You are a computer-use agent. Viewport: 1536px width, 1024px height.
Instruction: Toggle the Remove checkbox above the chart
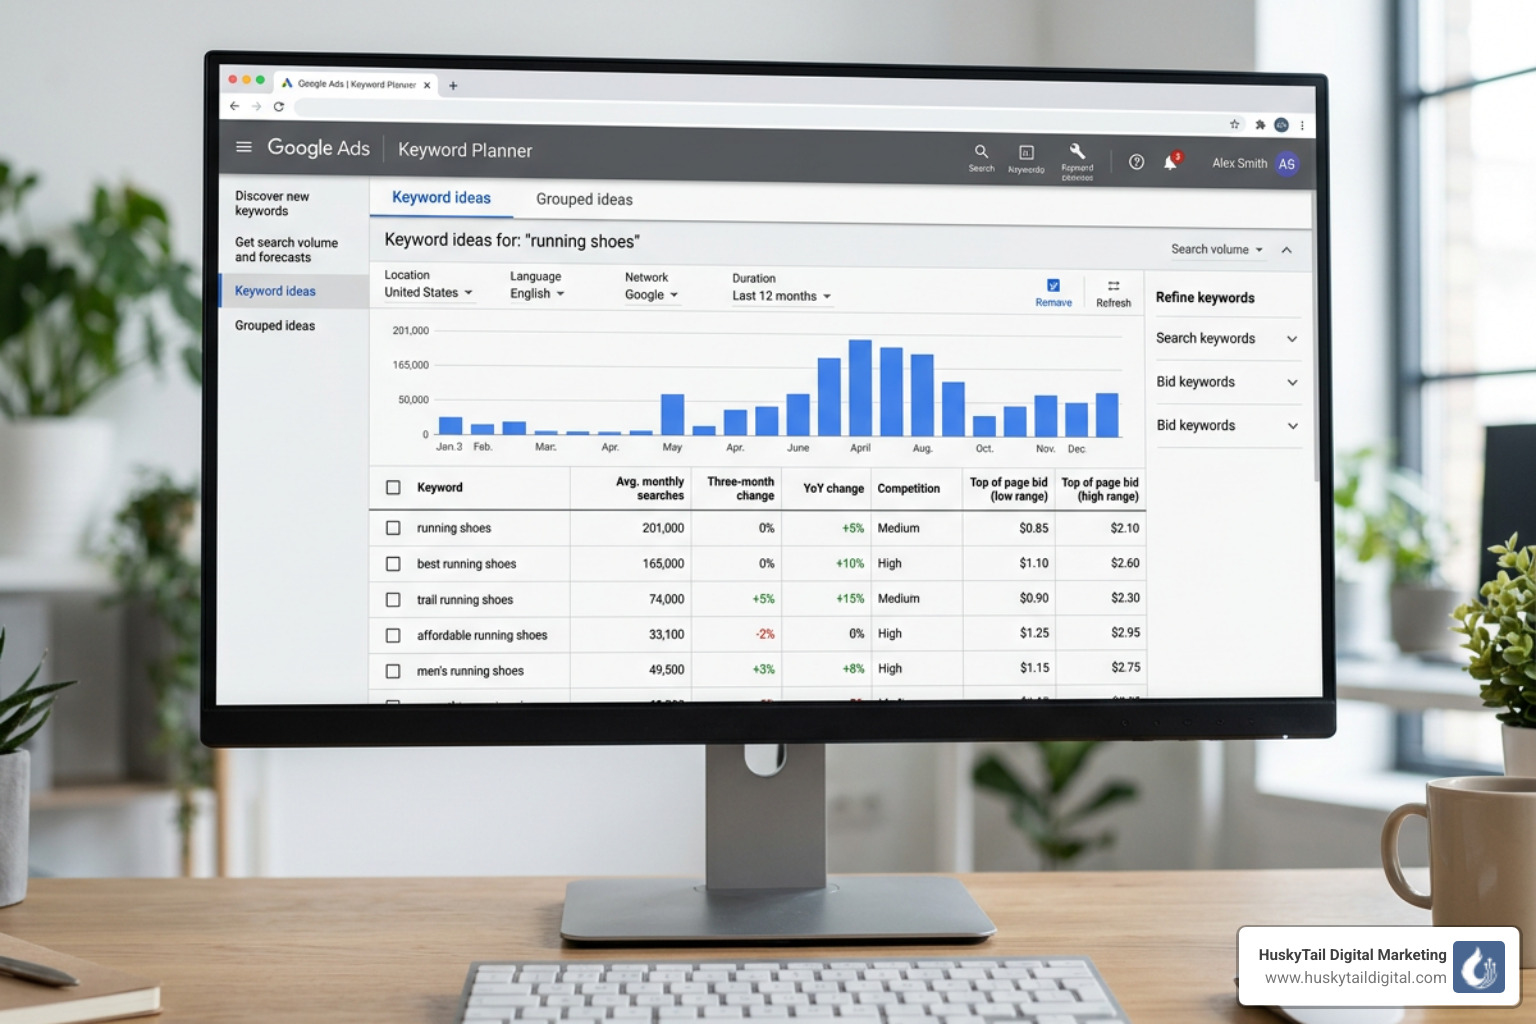1053,286
